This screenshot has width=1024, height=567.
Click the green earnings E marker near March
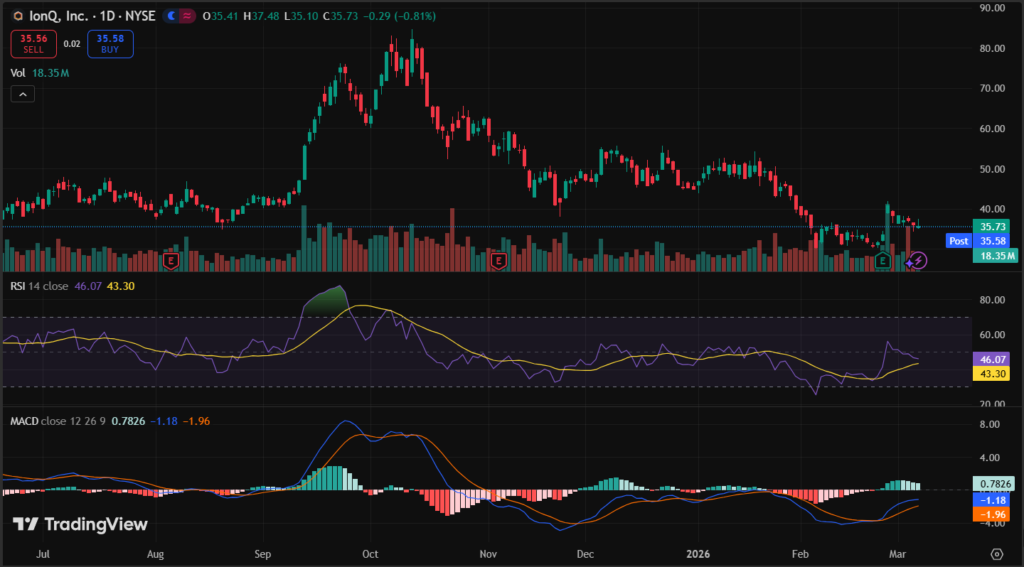tap(883, 260)
